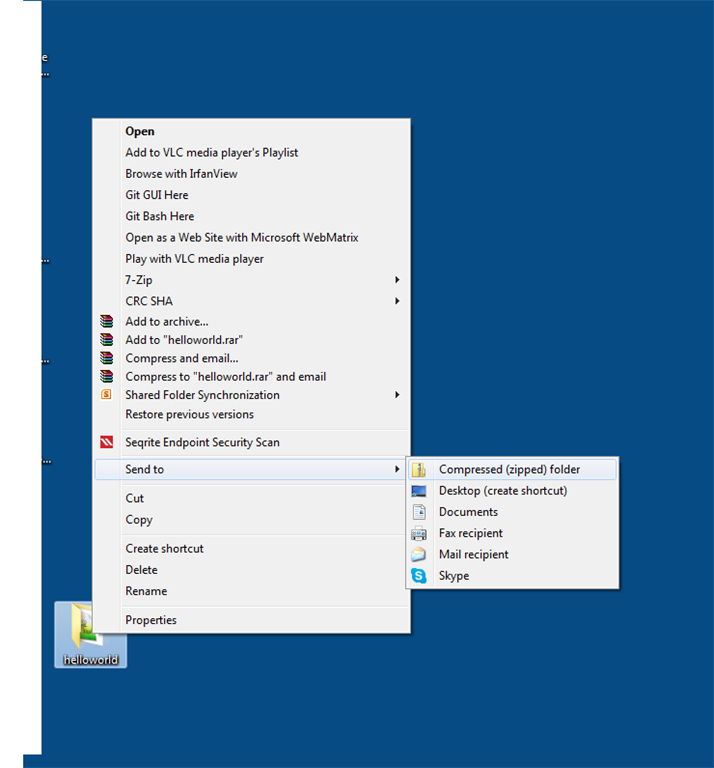
Task: Click the WinRAR icon beside Compress to "helloworld.rar" and email
Action: [107, 376]
